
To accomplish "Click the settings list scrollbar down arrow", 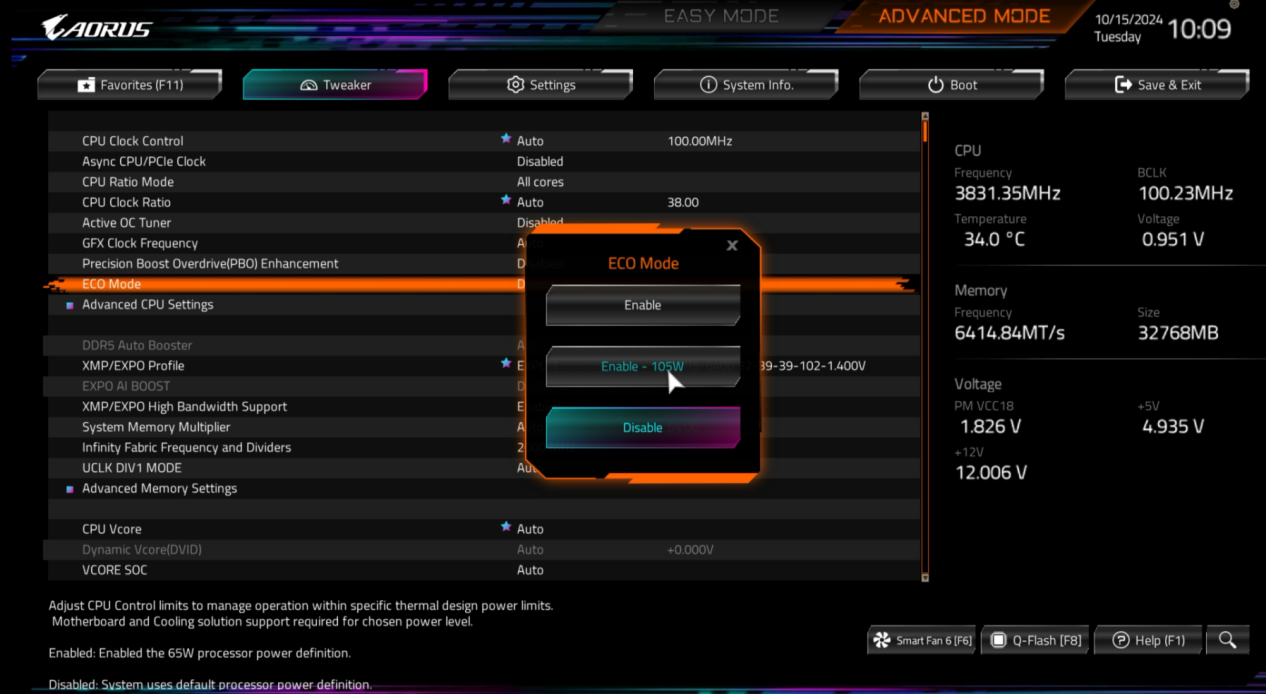I will (x=925, y=577).
